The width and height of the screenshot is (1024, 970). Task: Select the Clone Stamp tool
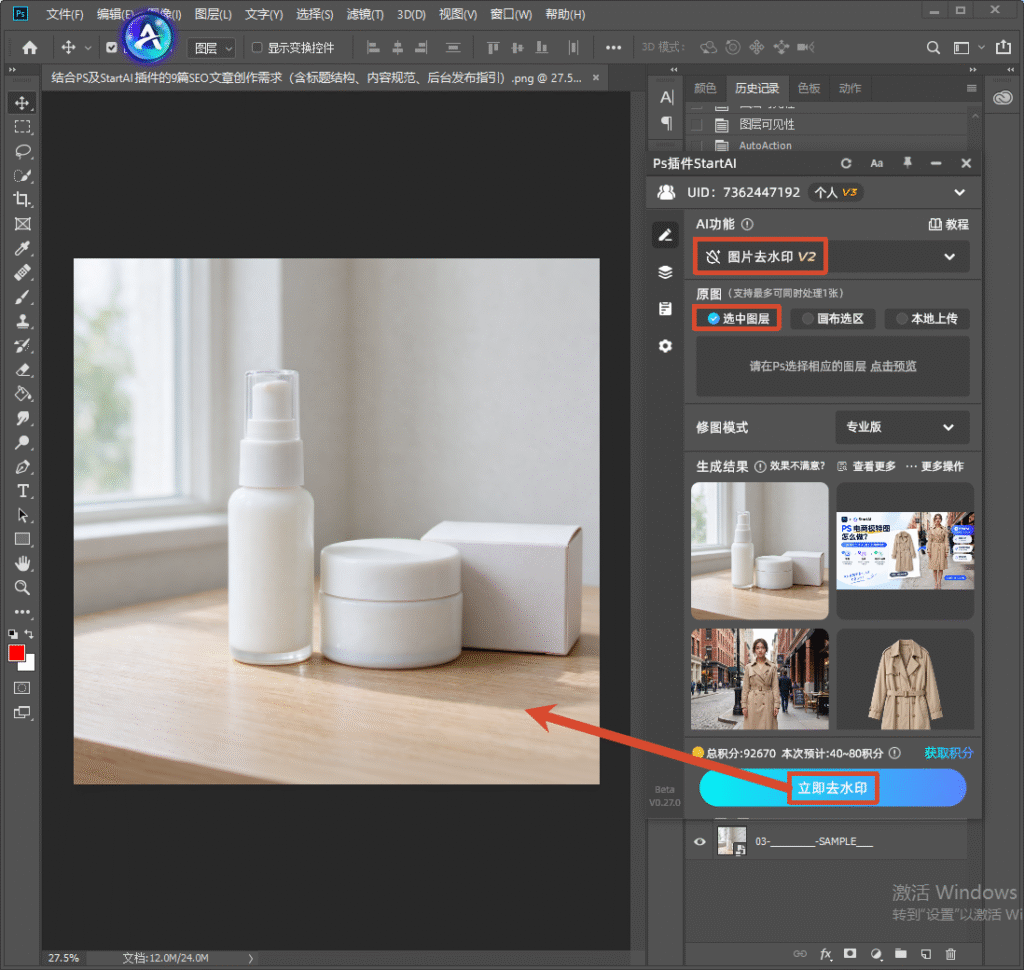tap(22, 321)
